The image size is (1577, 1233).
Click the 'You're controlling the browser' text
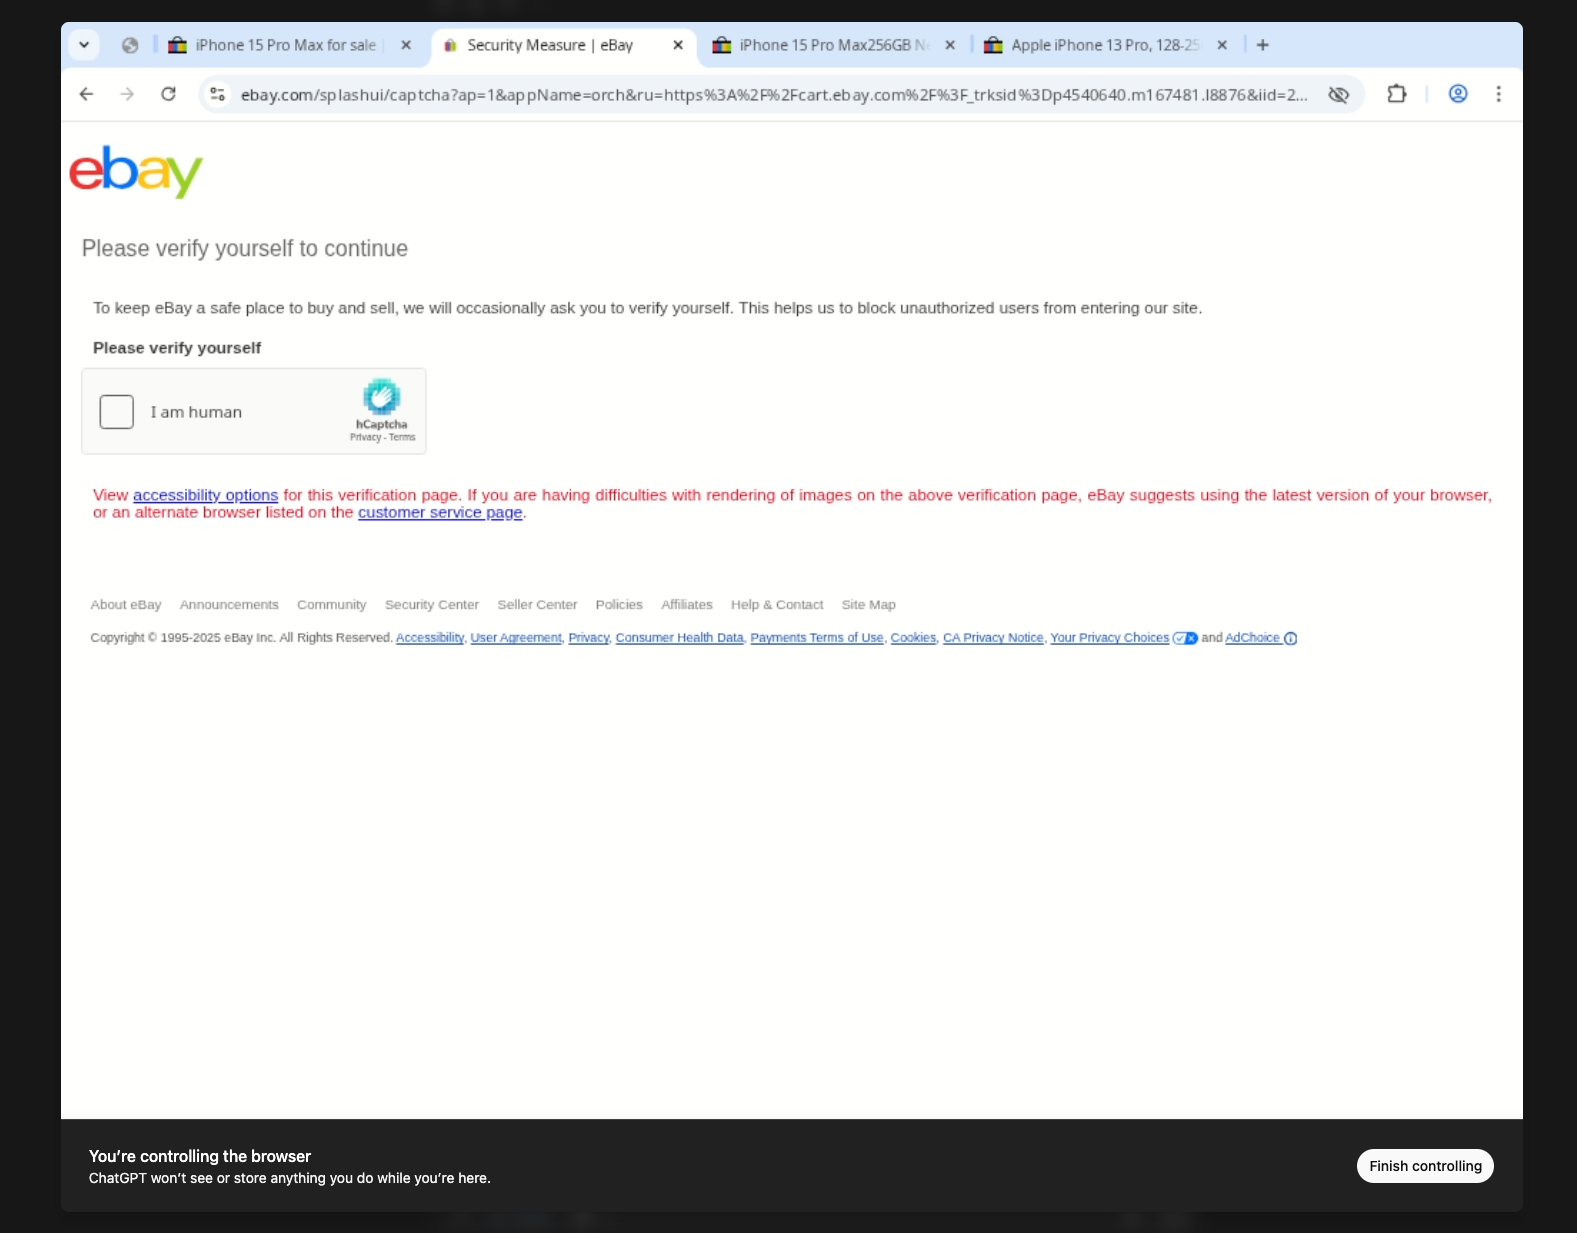200,1156
